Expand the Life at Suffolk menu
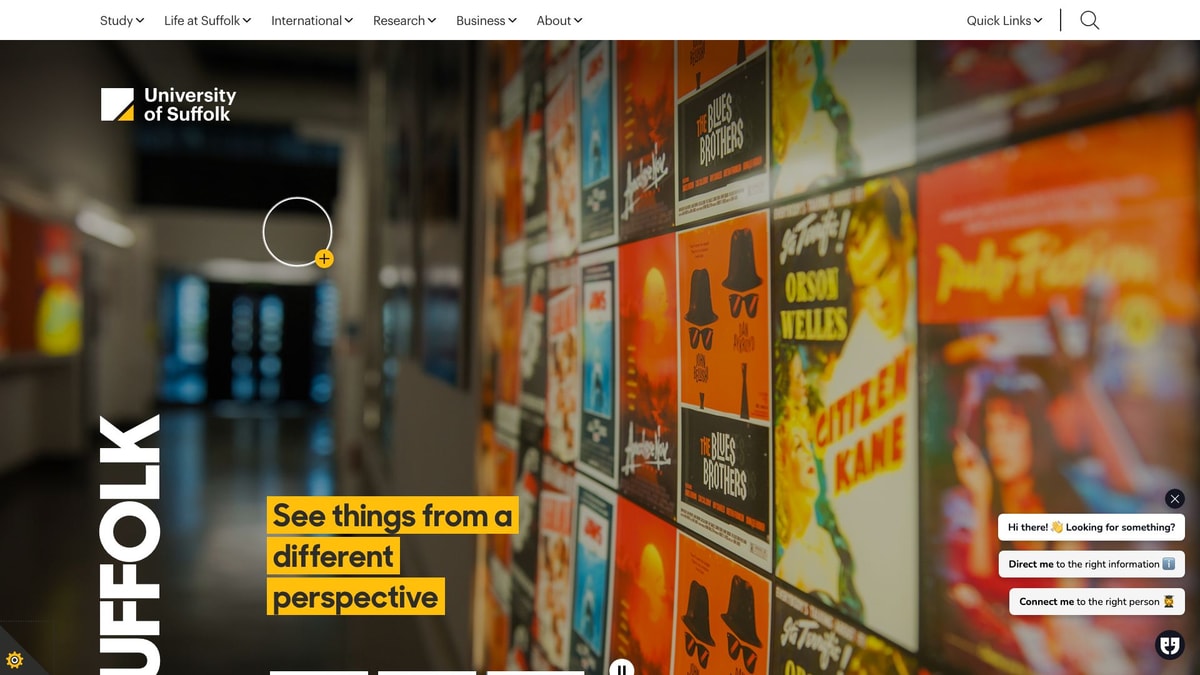The width and height of the screenshot is (1200, 675). coord(208,20)
